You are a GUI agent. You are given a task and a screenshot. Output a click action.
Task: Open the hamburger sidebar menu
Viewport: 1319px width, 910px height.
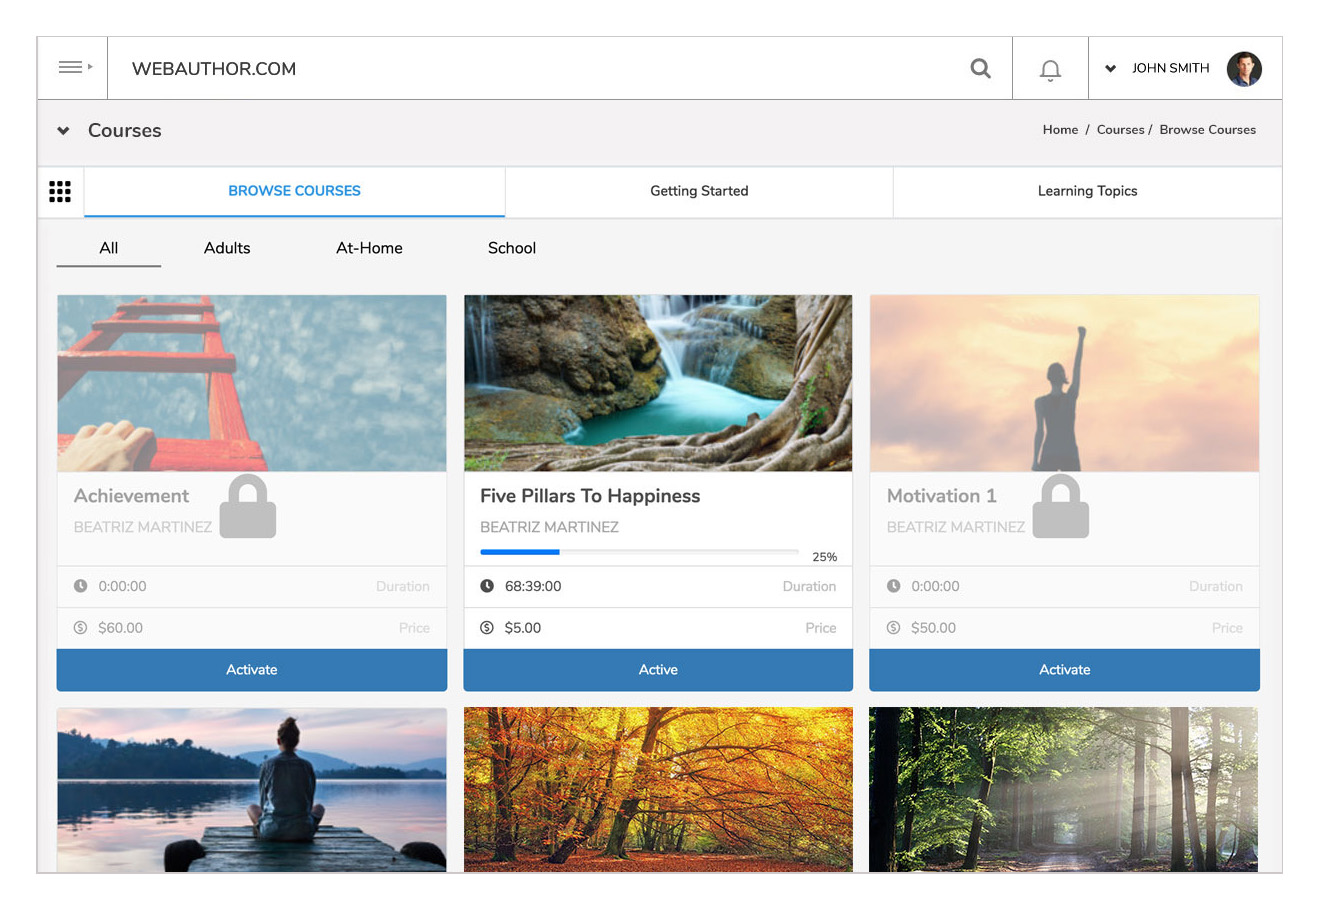72,68
